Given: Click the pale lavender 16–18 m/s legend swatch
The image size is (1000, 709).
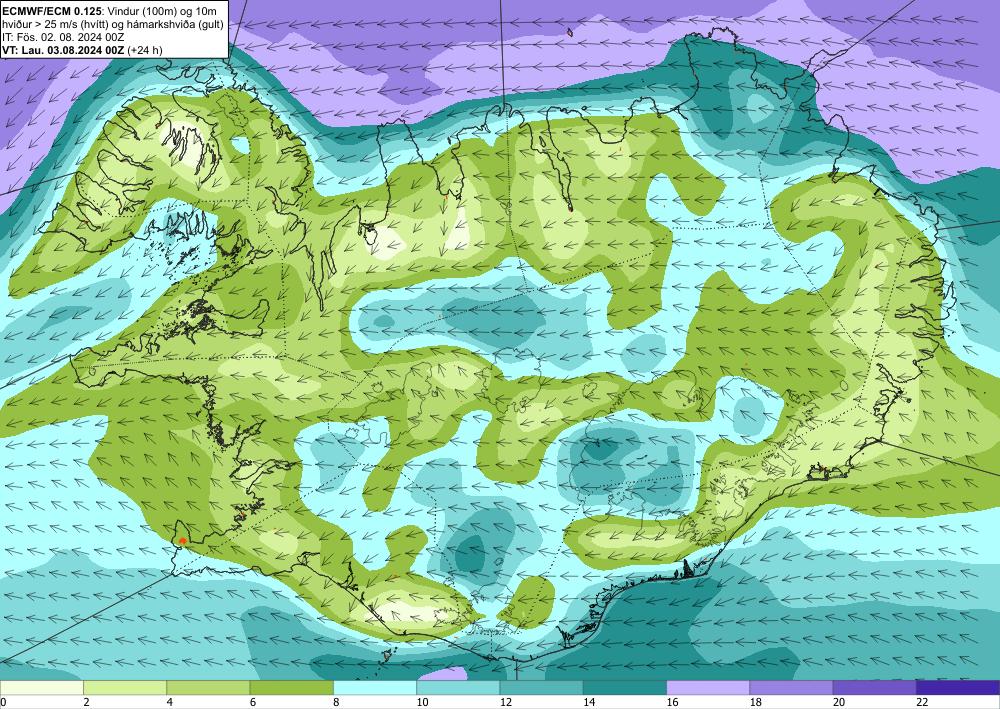Looking at the screenshot, I should pyautogui.click(x=708, y=687).
